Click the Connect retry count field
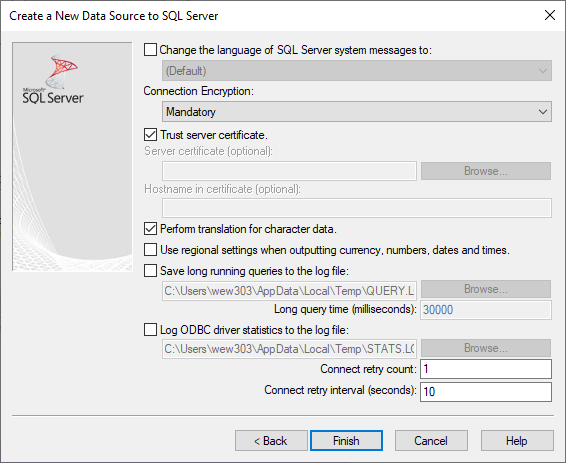The width and height of the screenshot is (566, 463). click(x=486, y=369)
